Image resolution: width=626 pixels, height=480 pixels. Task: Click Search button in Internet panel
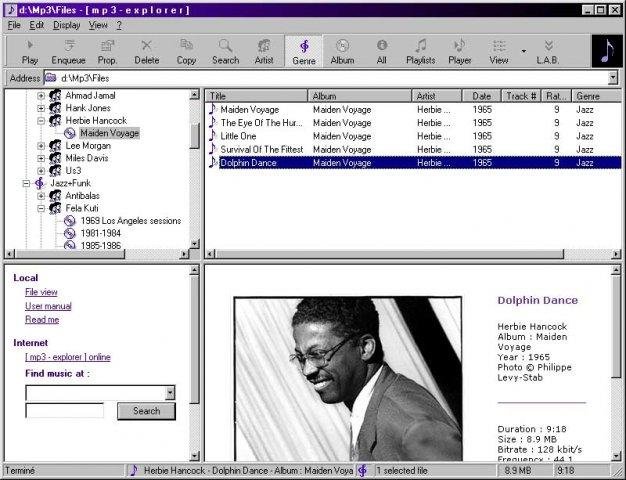[x=146, y=411]
